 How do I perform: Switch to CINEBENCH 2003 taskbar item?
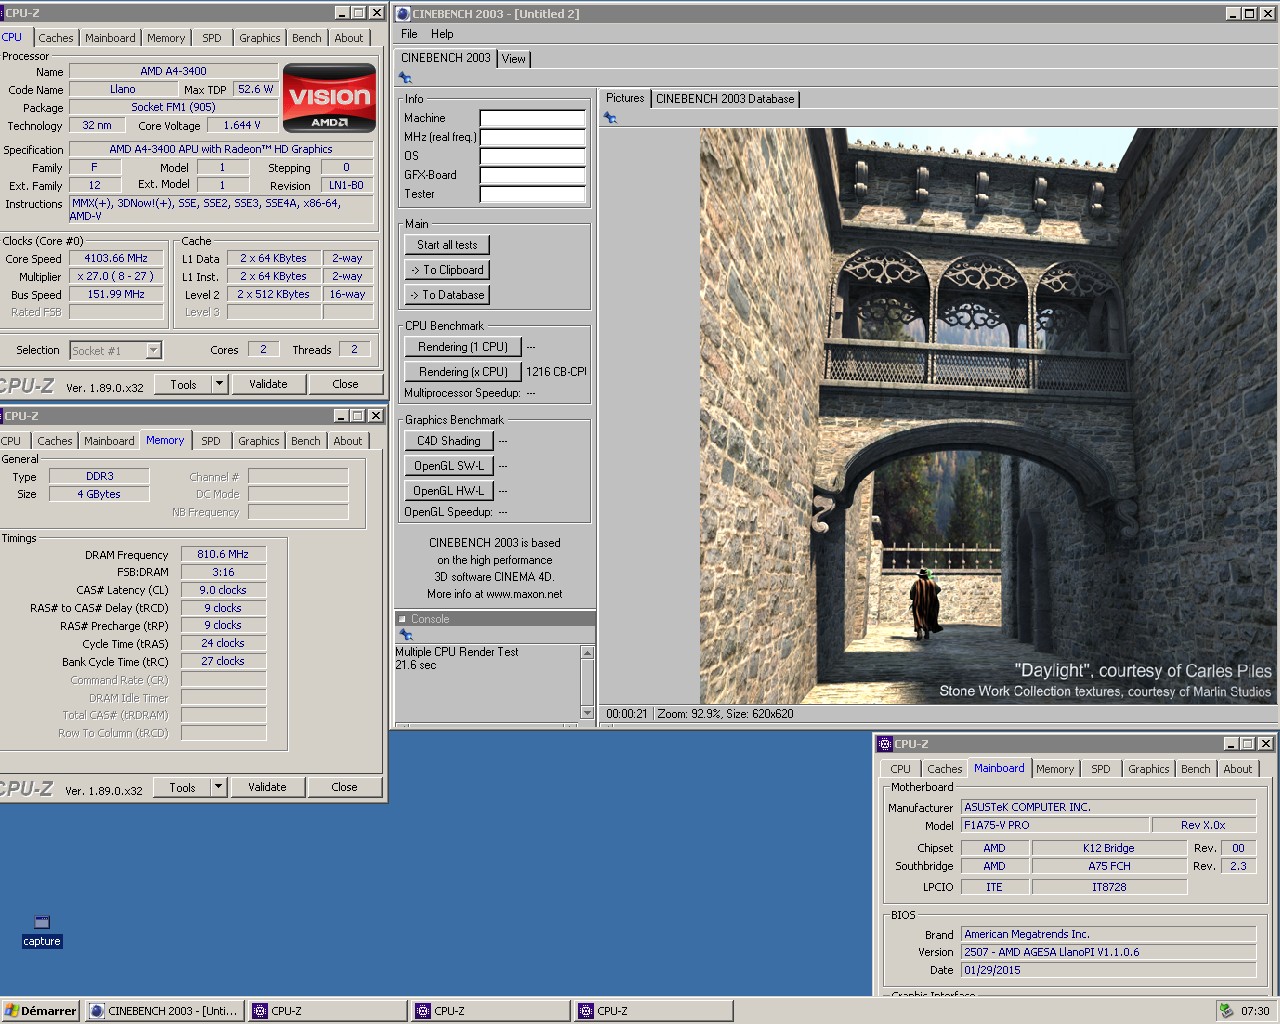pyautogui.click(x=164, y=1011)
